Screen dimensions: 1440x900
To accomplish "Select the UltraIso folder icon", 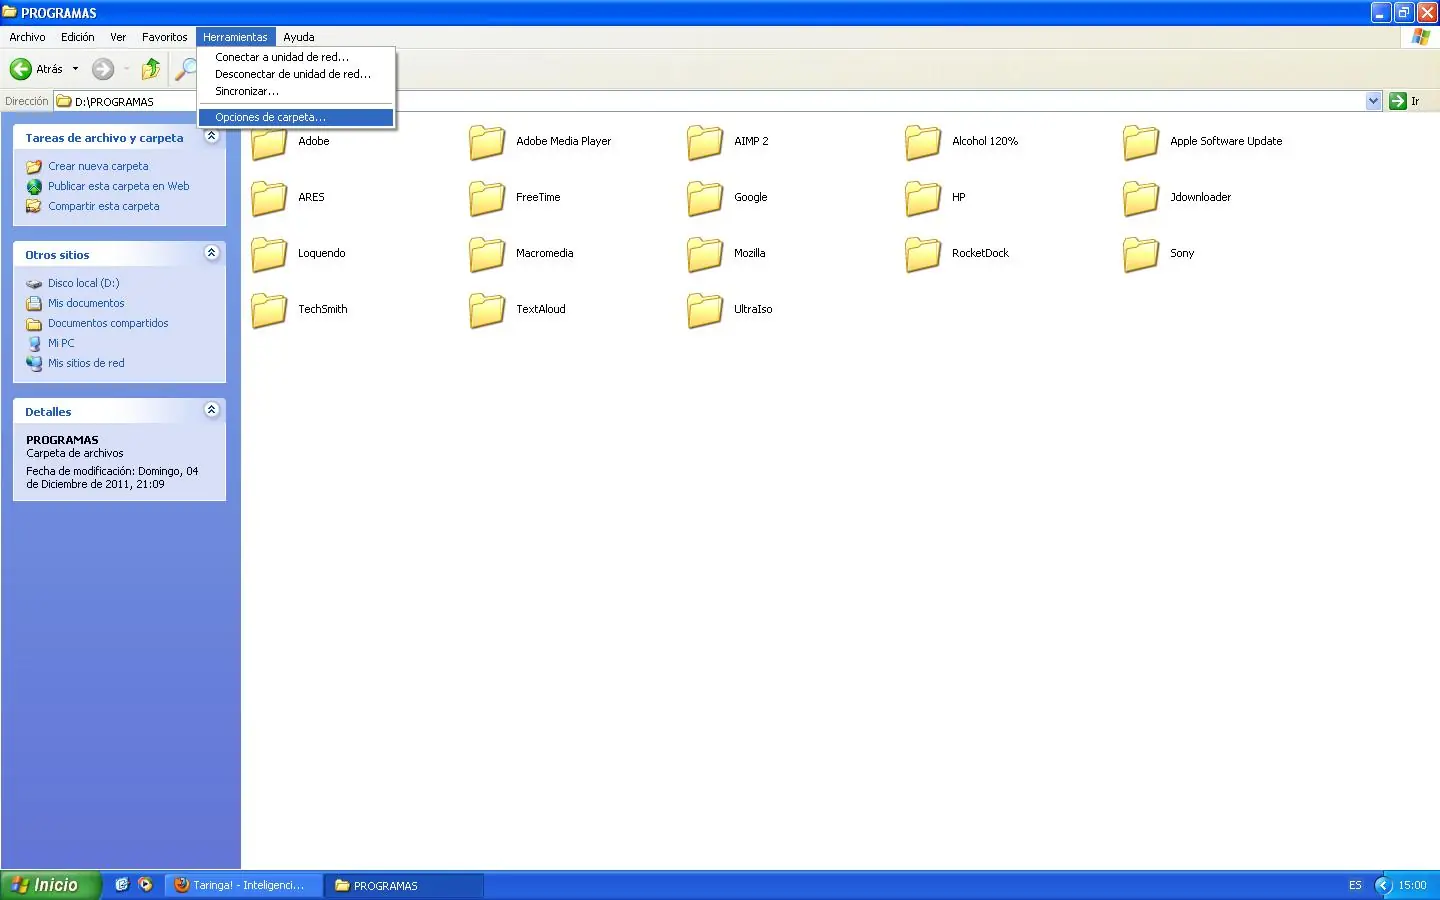I will point(705,310).
